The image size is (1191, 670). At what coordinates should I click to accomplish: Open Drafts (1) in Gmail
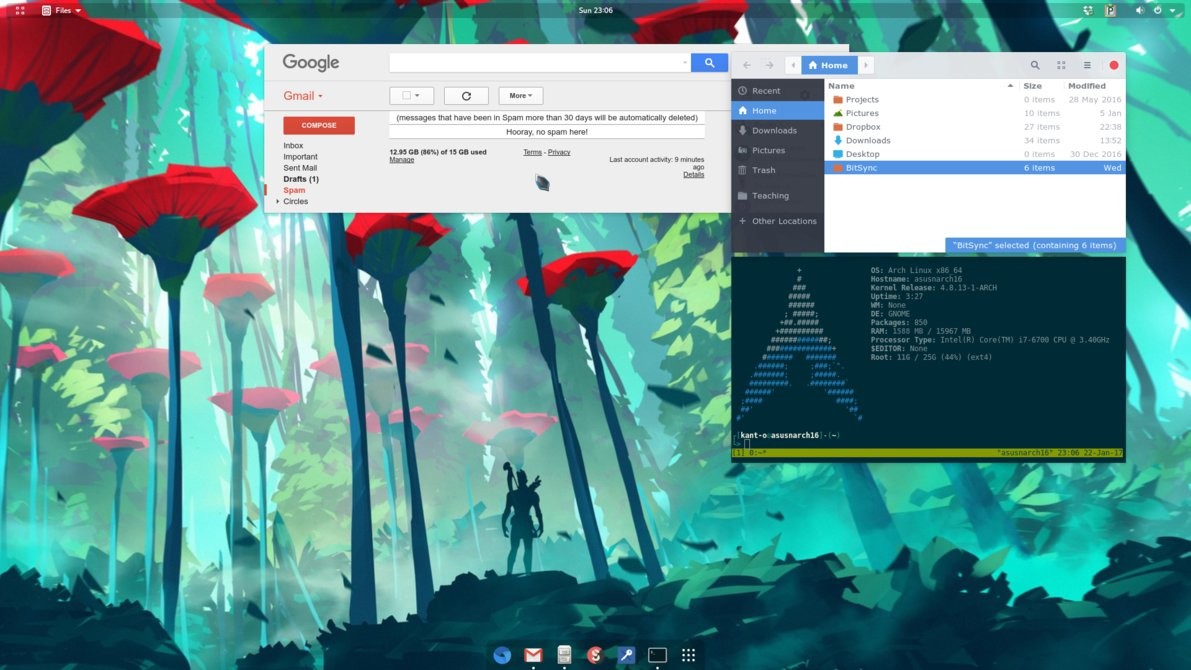coord(301,179)
